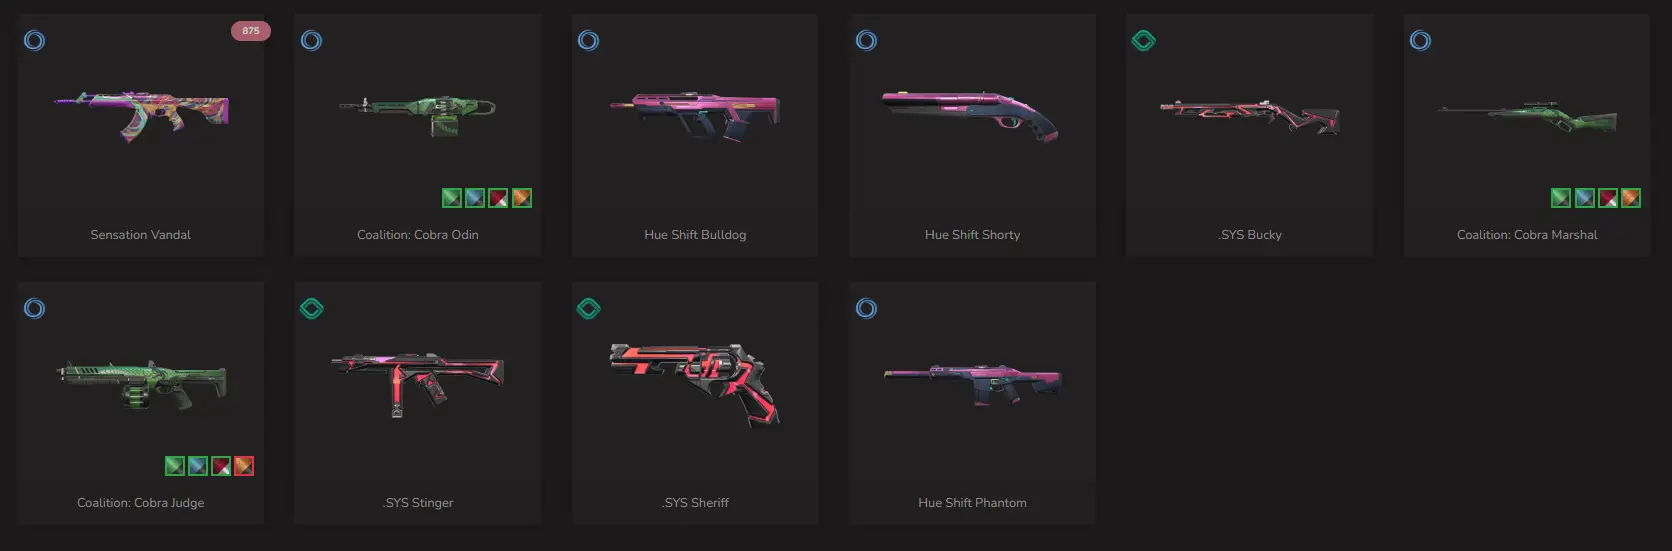This screenshot has height=551, width=1672.
Task: Select the orange variant of the Cobra Marshal
Action: click(x=1631, y=198)
